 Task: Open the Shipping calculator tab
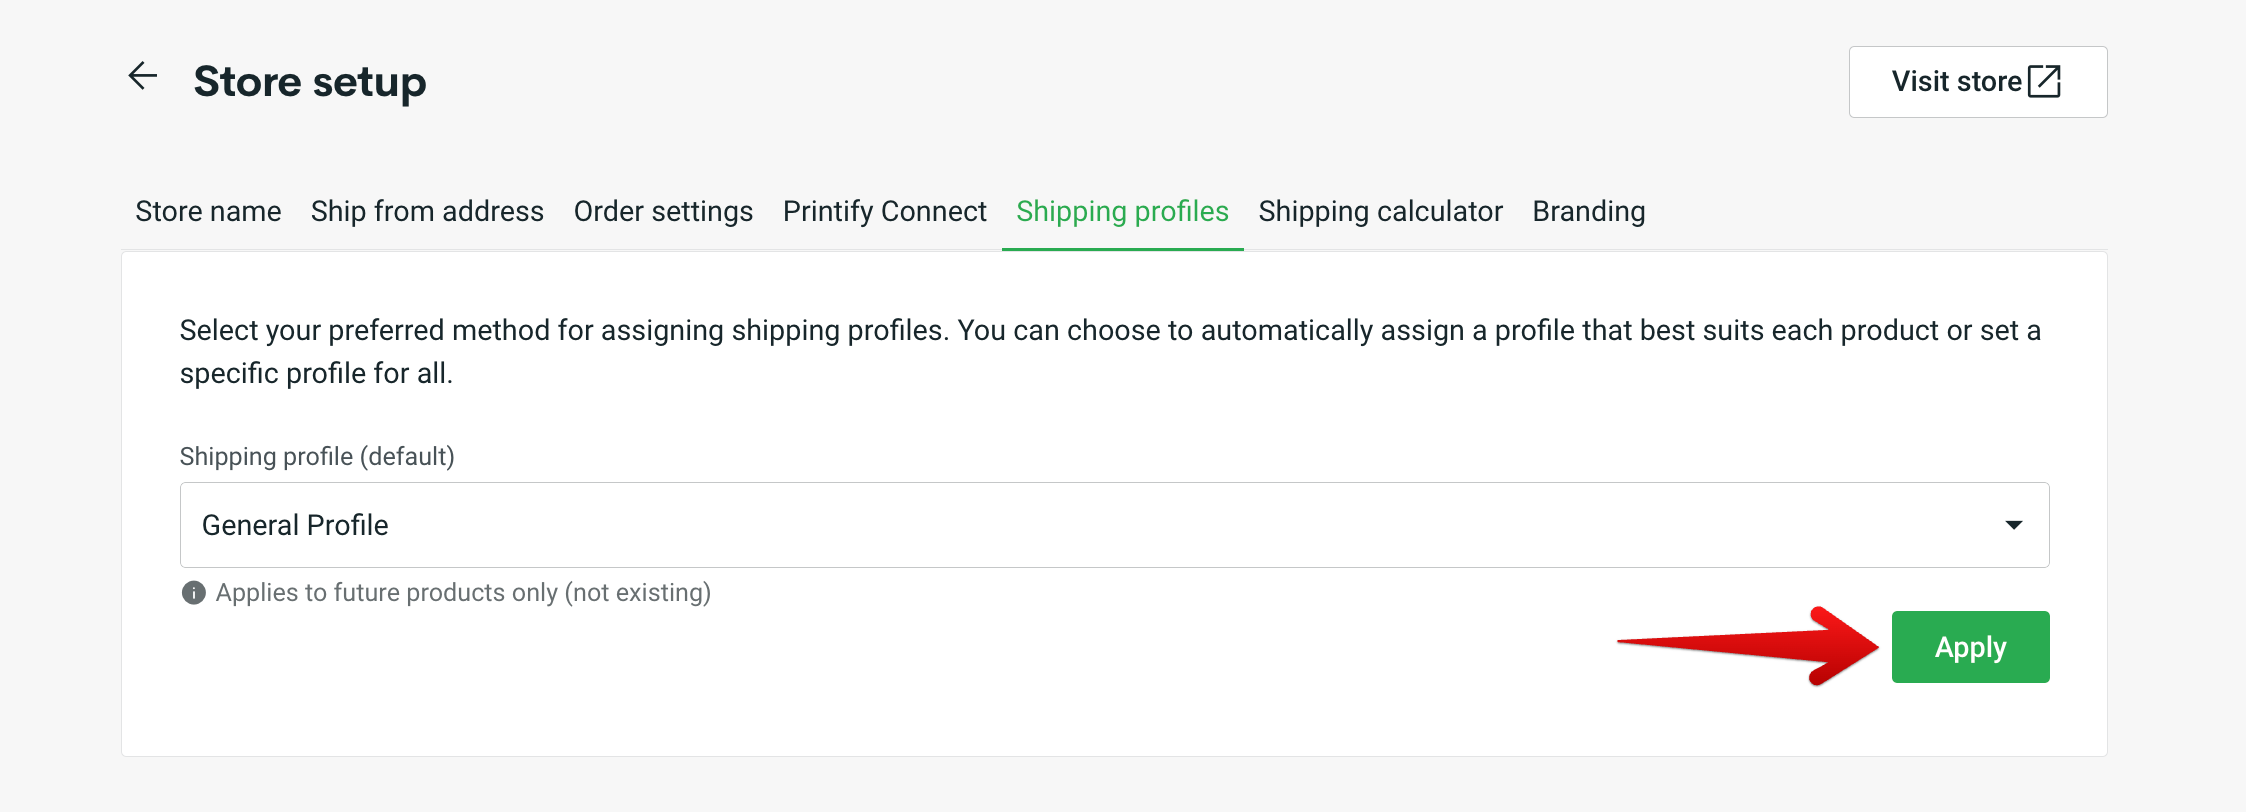tap(1381, 211)
